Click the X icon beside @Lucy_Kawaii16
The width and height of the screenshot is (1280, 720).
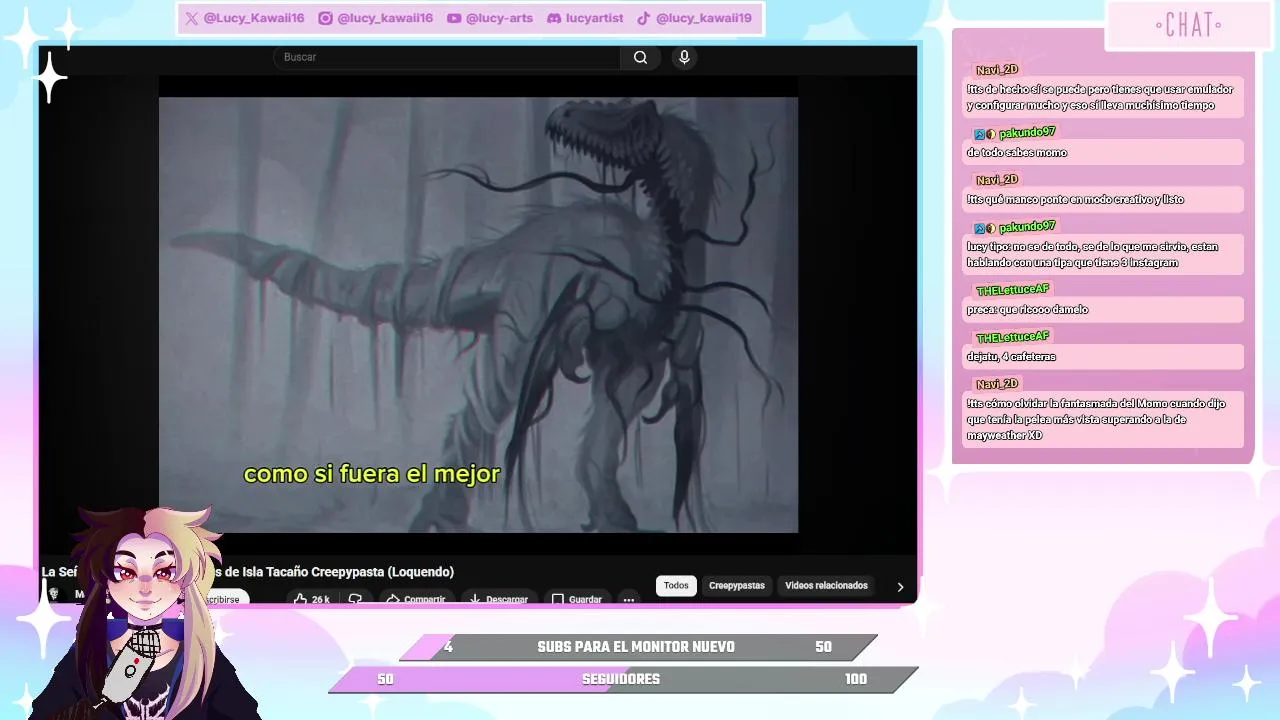pos(192,18)
